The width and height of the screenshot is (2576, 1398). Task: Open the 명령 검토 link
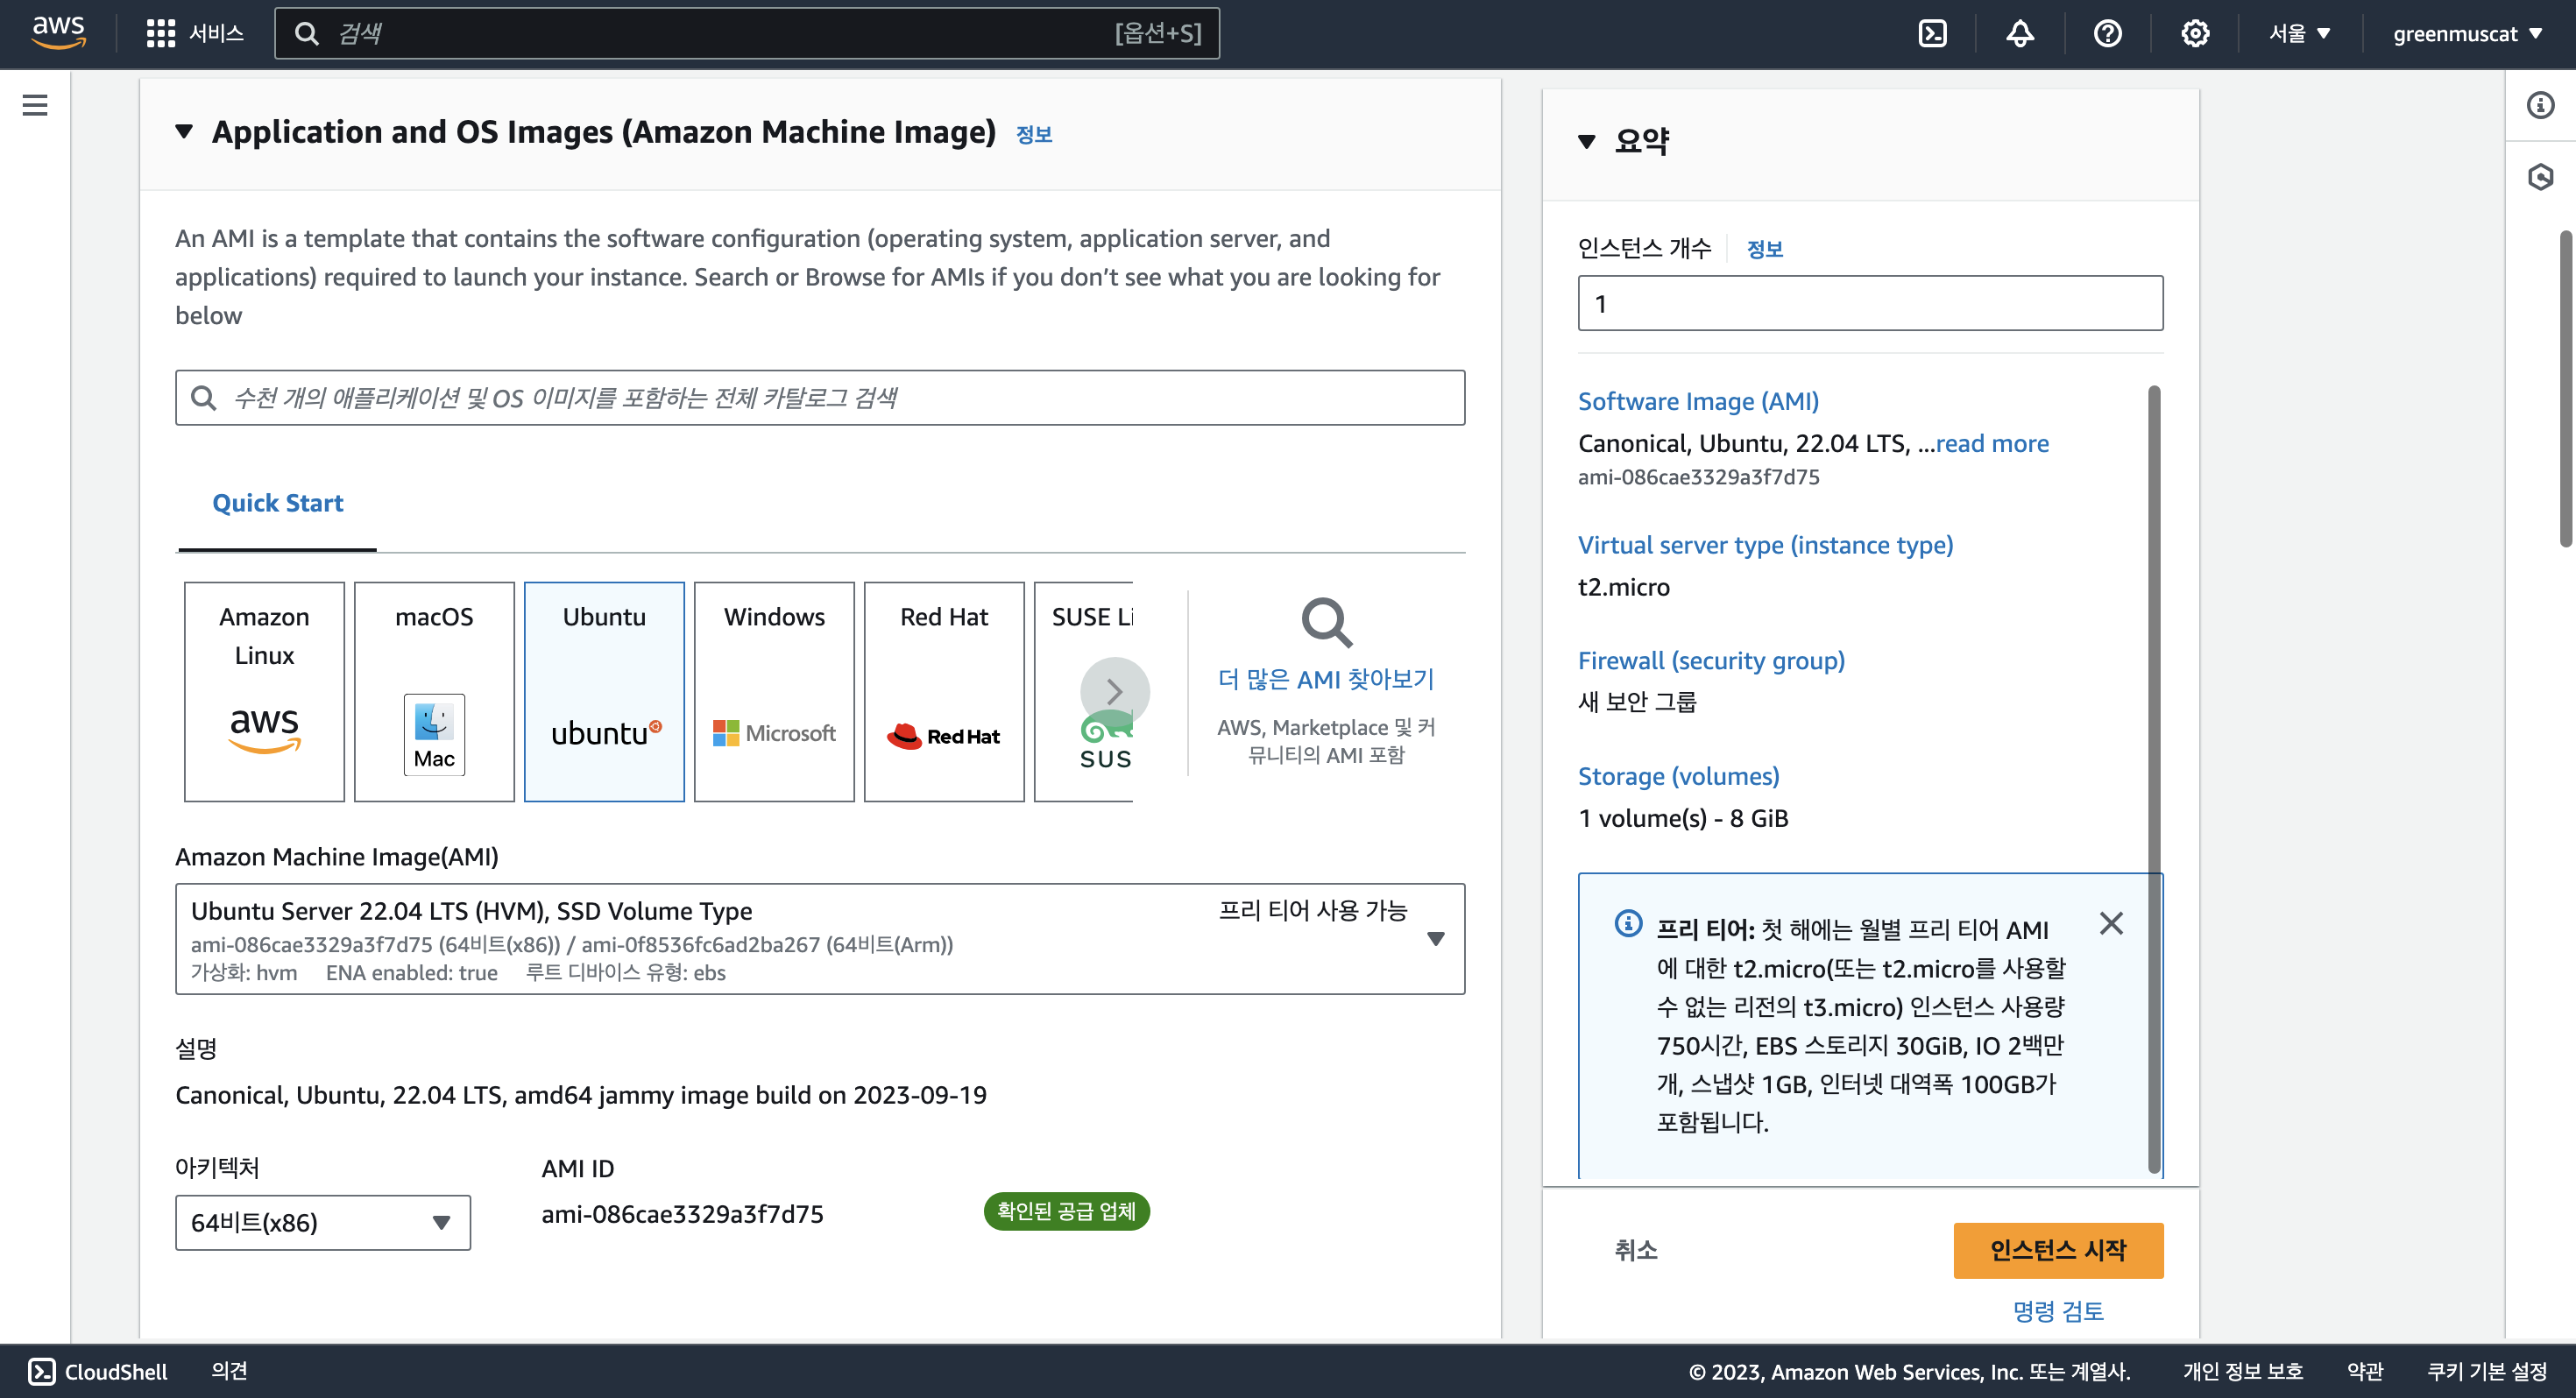pyautogui.click(x=2058, y=1311)
